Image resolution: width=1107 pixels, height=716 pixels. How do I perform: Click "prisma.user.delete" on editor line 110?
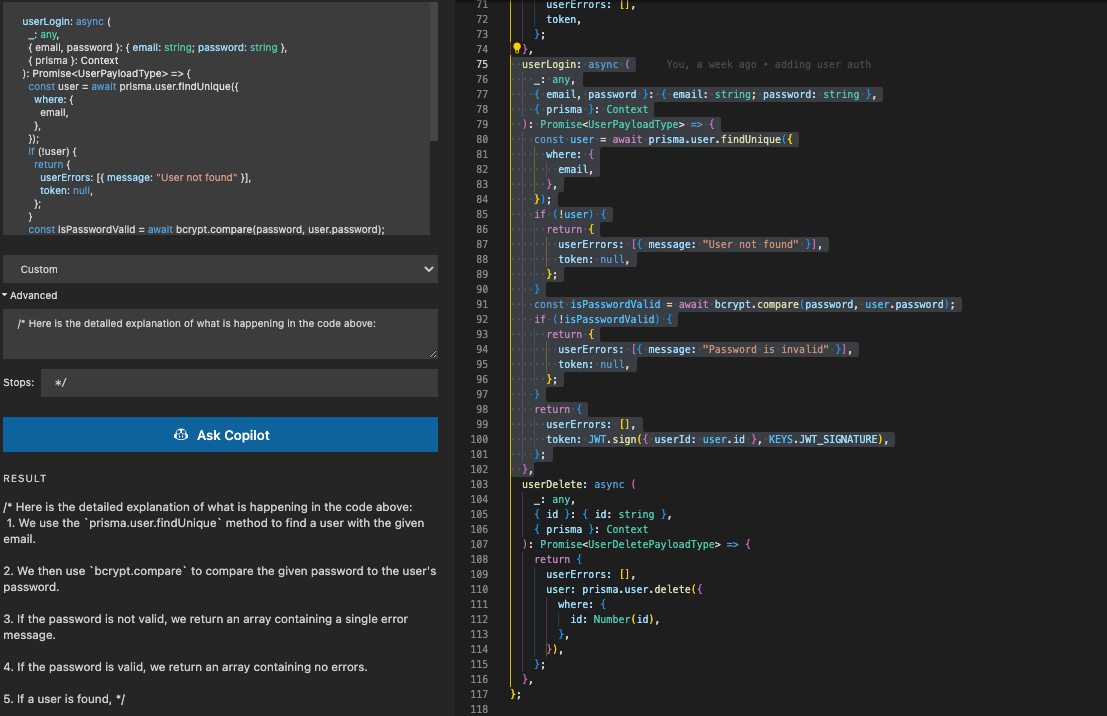click(636, 589)
